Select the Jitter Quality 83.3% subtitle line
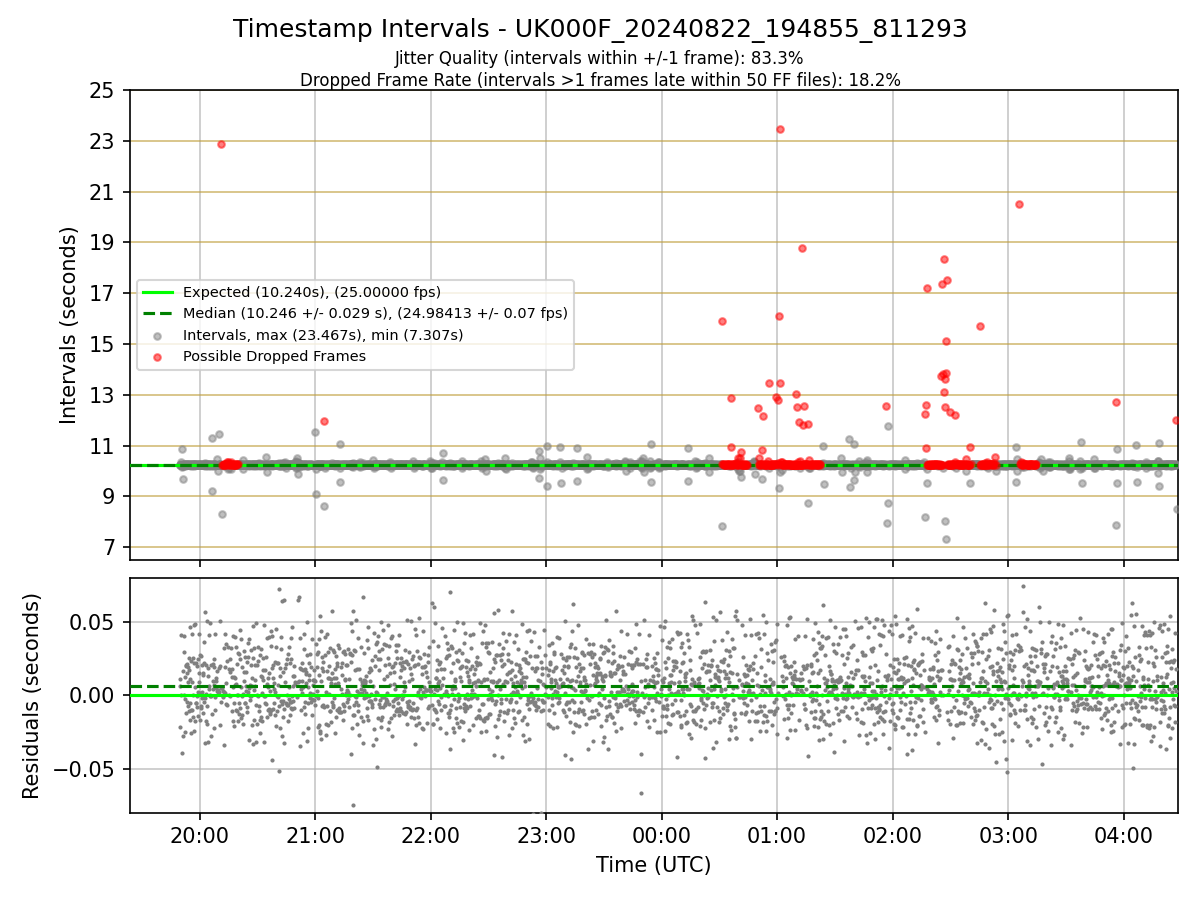The width and height of the screenshot is (1200, 900). [599, 58]
